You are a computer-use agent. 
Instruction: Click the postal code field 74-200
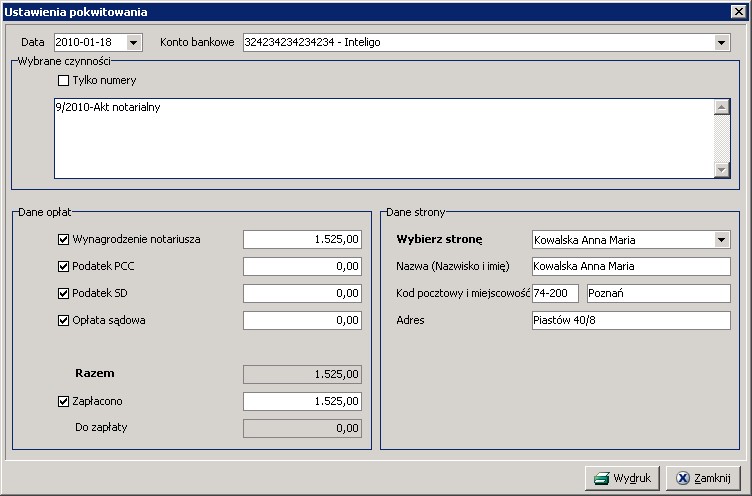556,293
